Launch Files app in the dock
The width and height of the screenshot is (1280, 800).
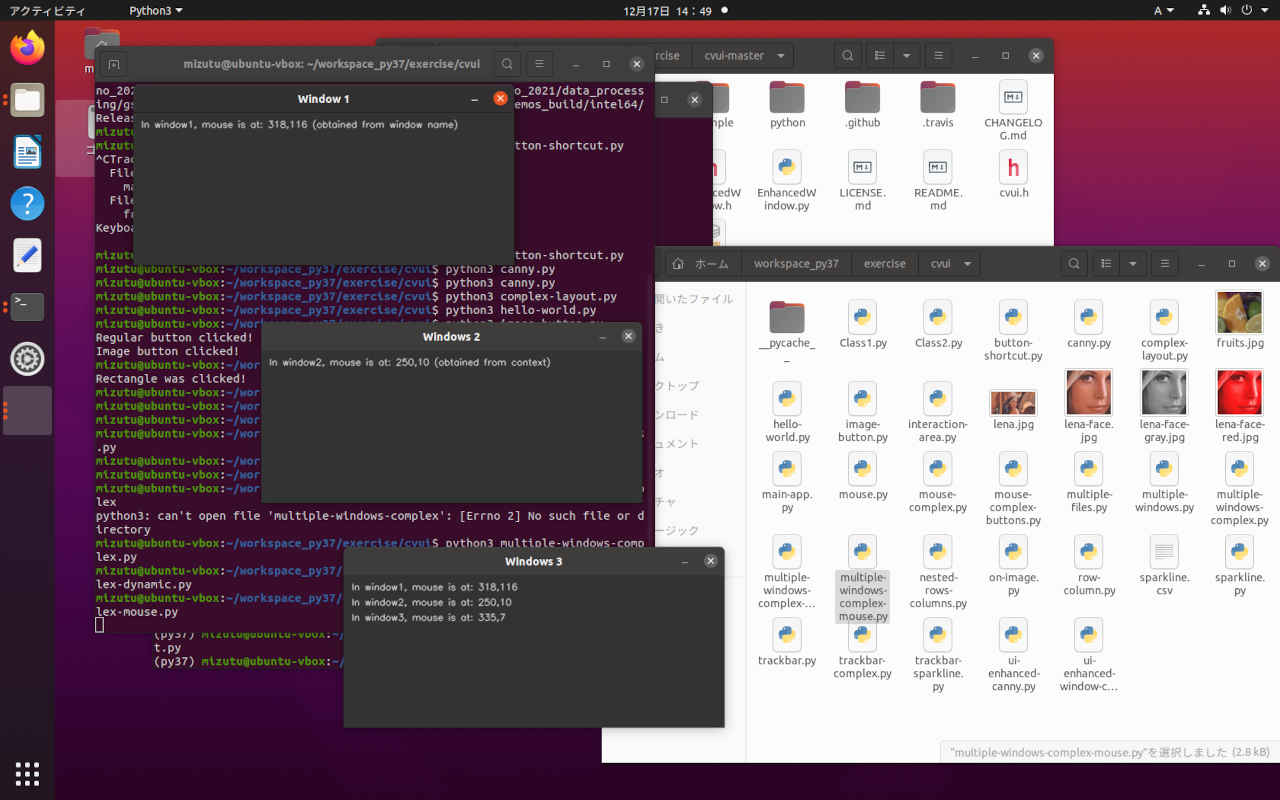(27, 100)
